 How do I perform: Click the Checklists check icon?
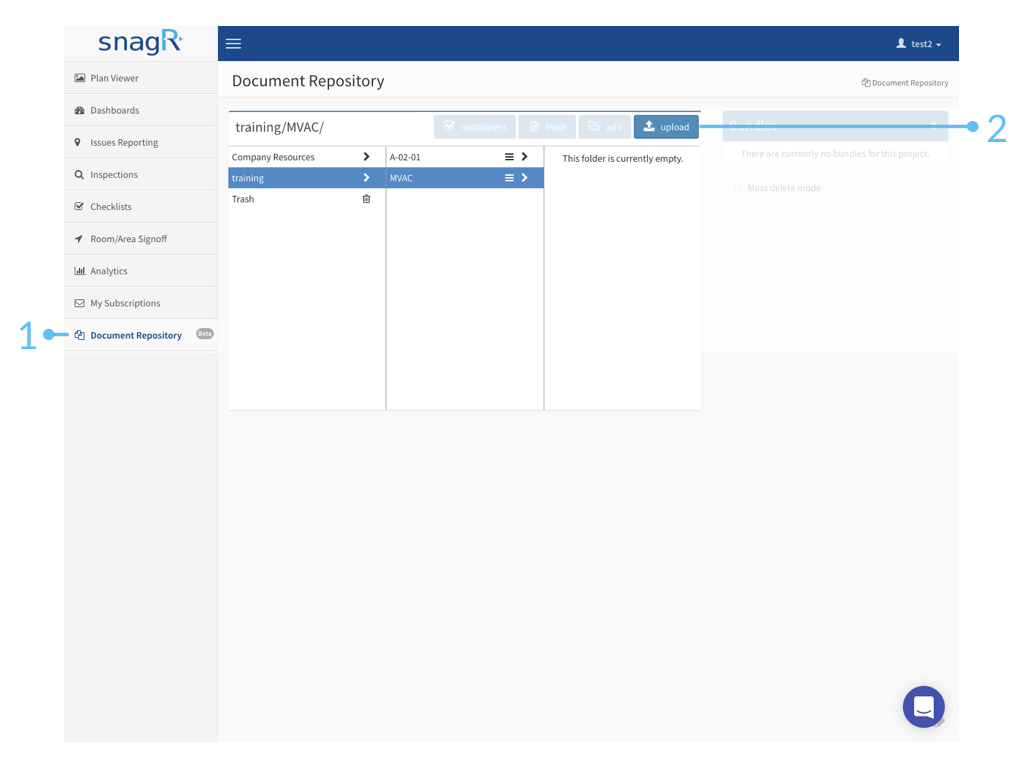point(79,206)
